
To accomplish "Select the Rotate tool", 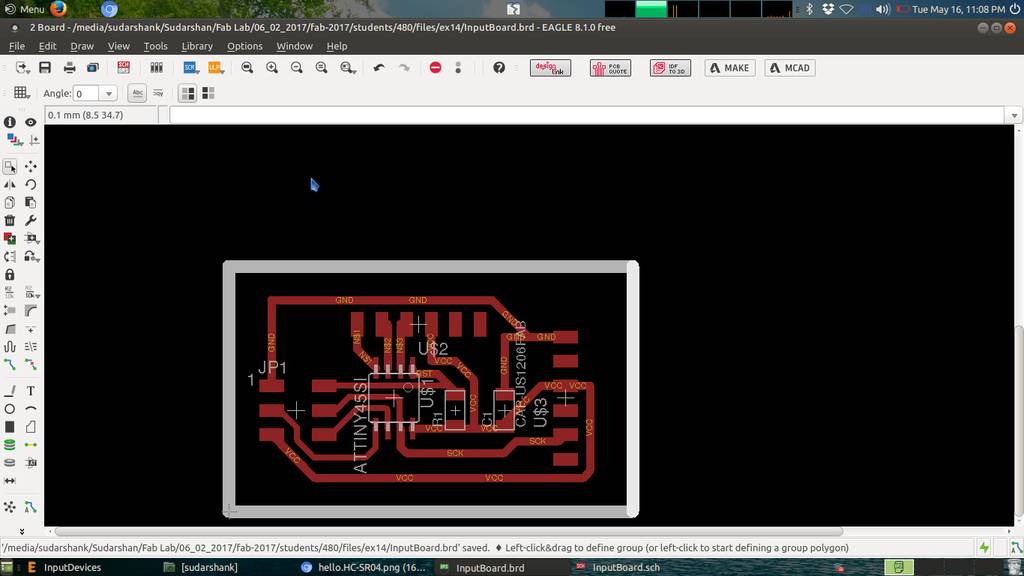I will (x=31, y=185).
